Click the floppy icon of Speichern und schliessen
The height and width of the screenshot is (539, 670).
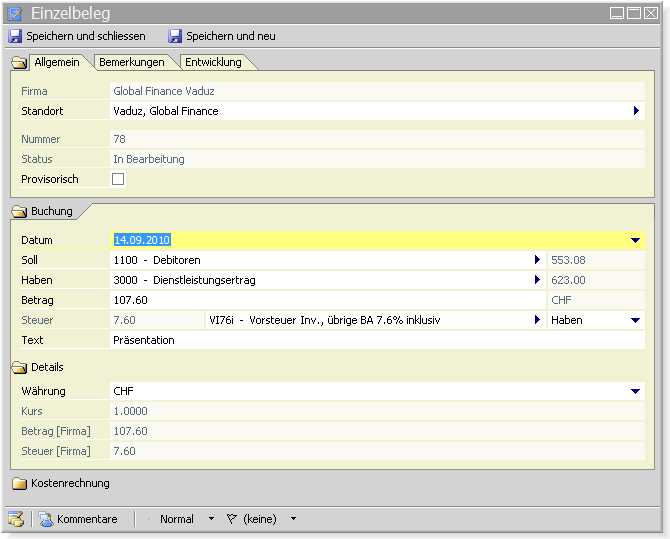coord(15,36)
